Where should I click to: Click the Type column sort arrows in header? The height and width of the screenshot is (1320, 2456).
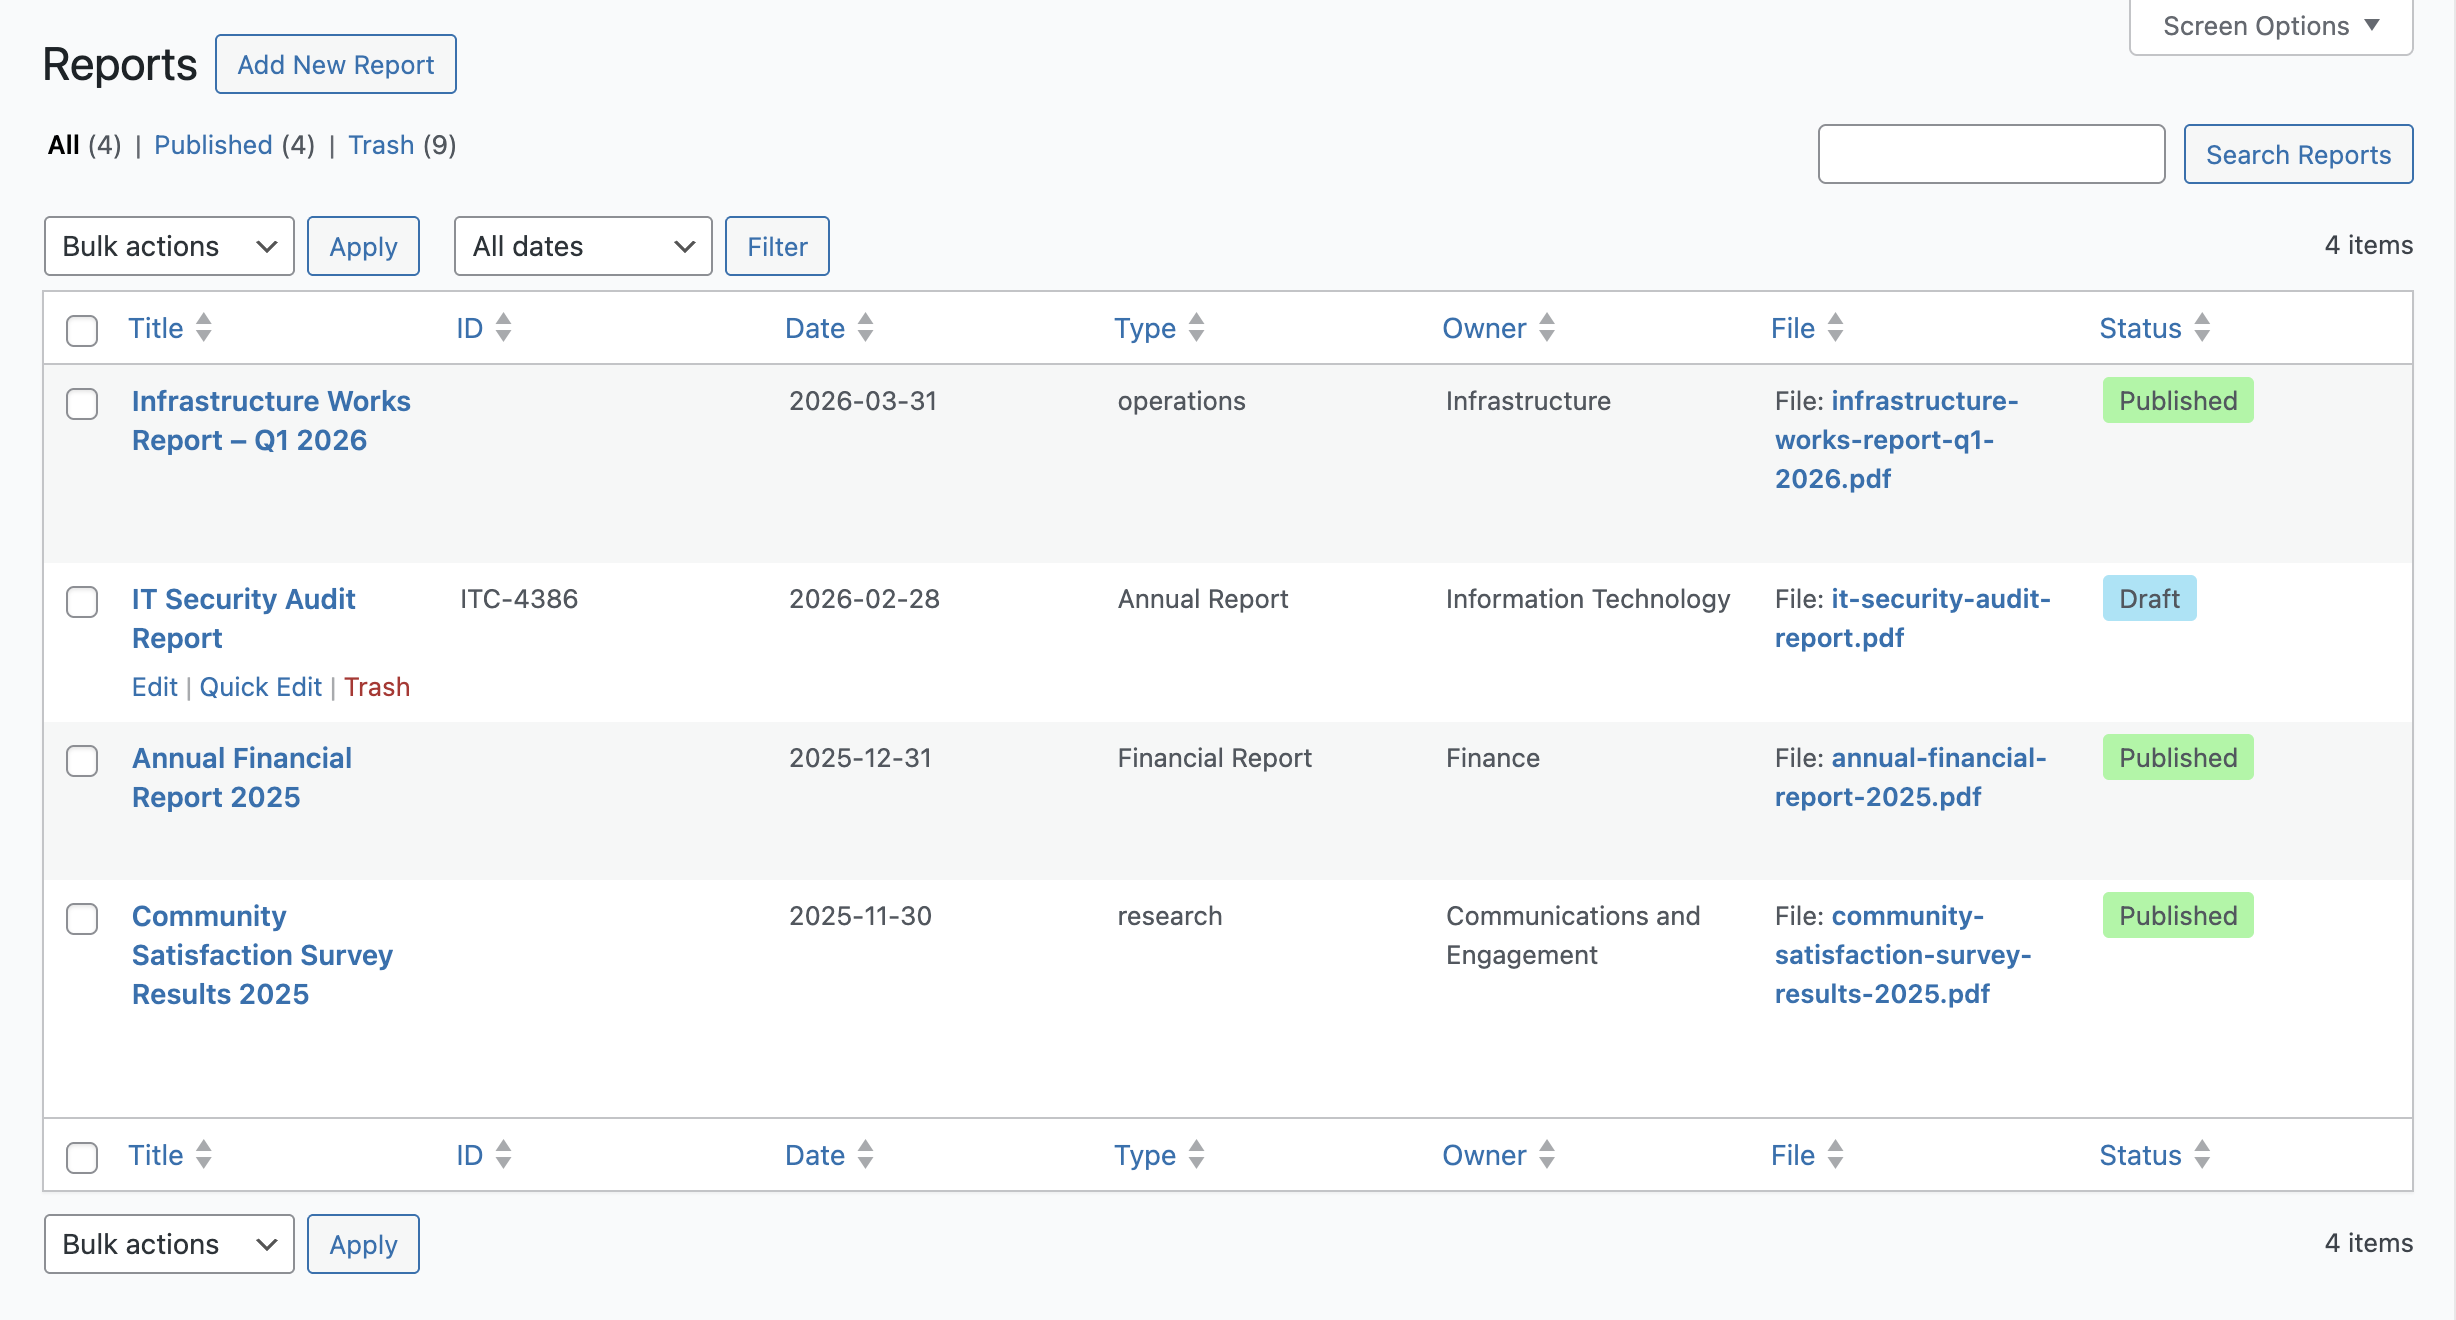(1197, 328)
